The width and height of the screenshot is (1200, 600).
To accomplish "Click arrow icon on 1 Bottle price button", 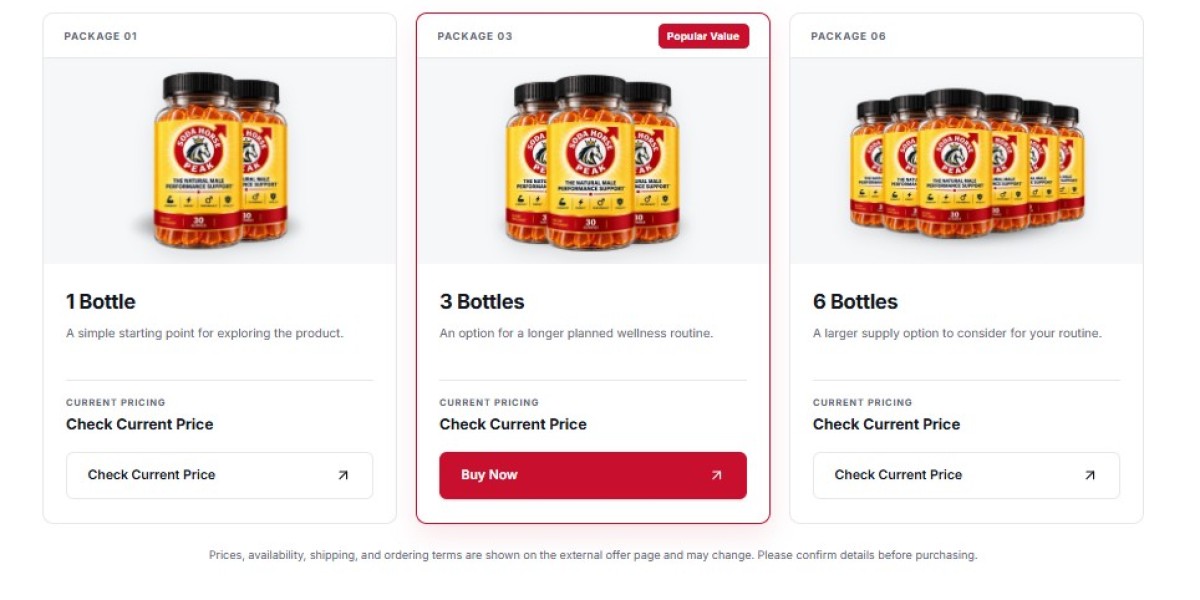I will 343,475.
